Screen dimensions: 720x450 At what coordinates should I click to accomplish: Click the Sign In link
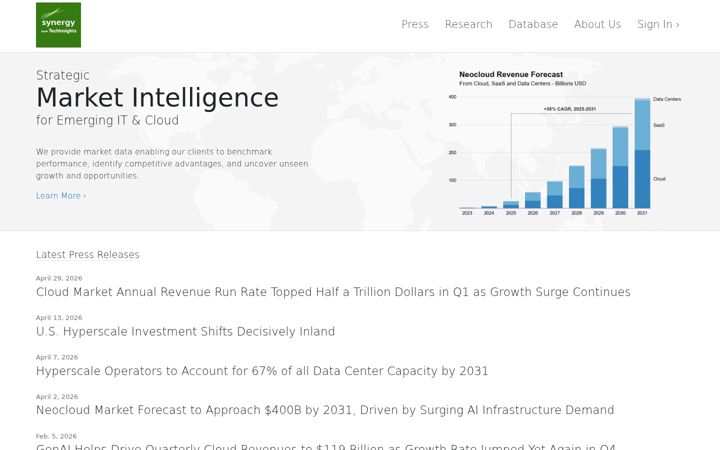pos(658,24)
